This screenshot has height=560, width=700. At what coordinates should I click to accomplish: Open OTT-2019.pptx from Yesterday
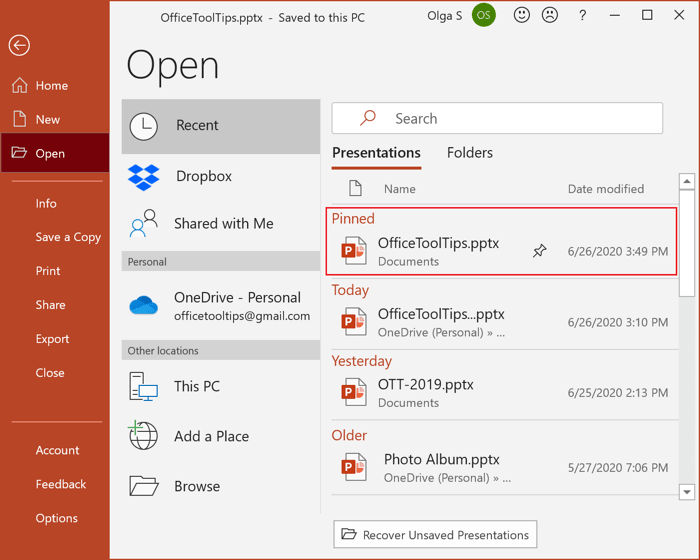click(504, 393)
